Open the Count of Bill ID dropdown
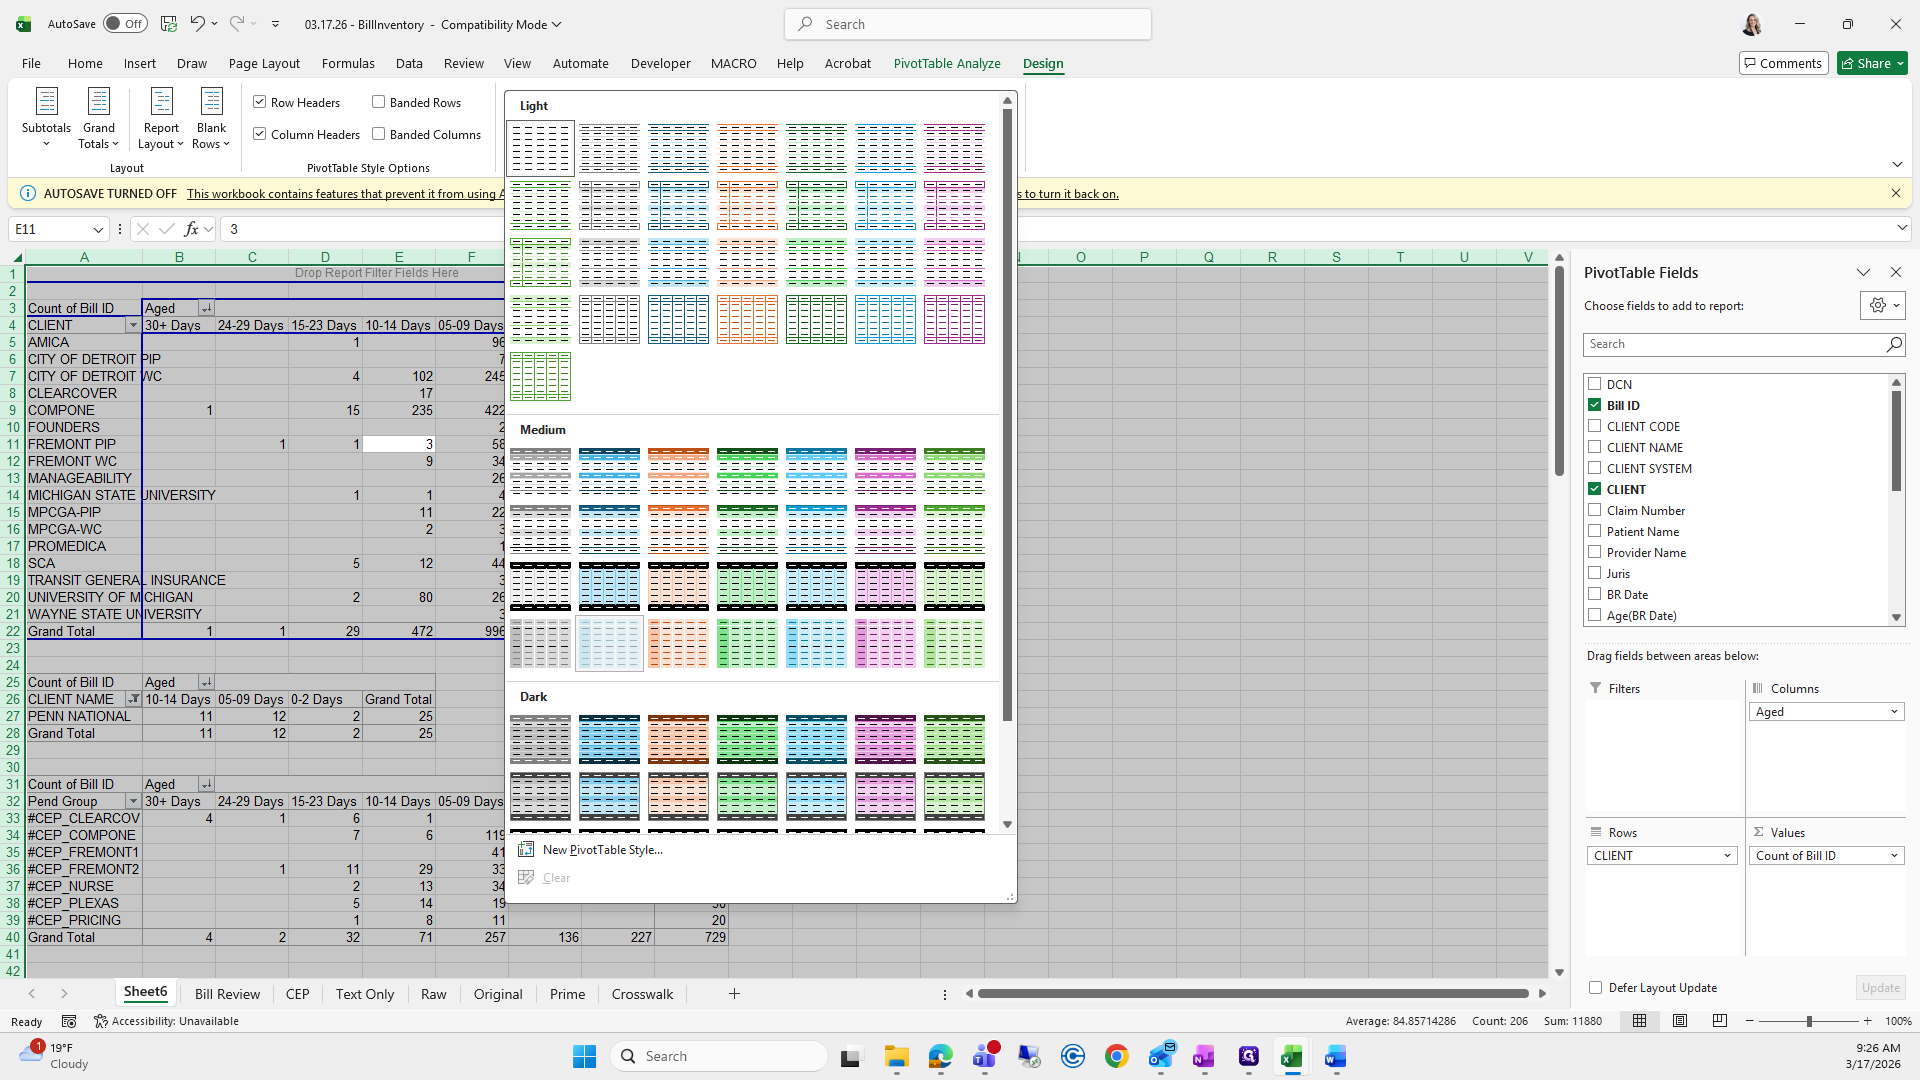Image resolution: width=1920 pixels, height=1080 pixels. pos(1893,856)
